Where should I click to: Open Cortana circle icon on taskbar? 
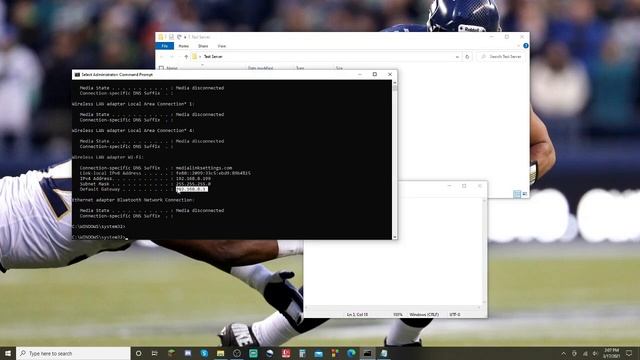click(138, 353)
